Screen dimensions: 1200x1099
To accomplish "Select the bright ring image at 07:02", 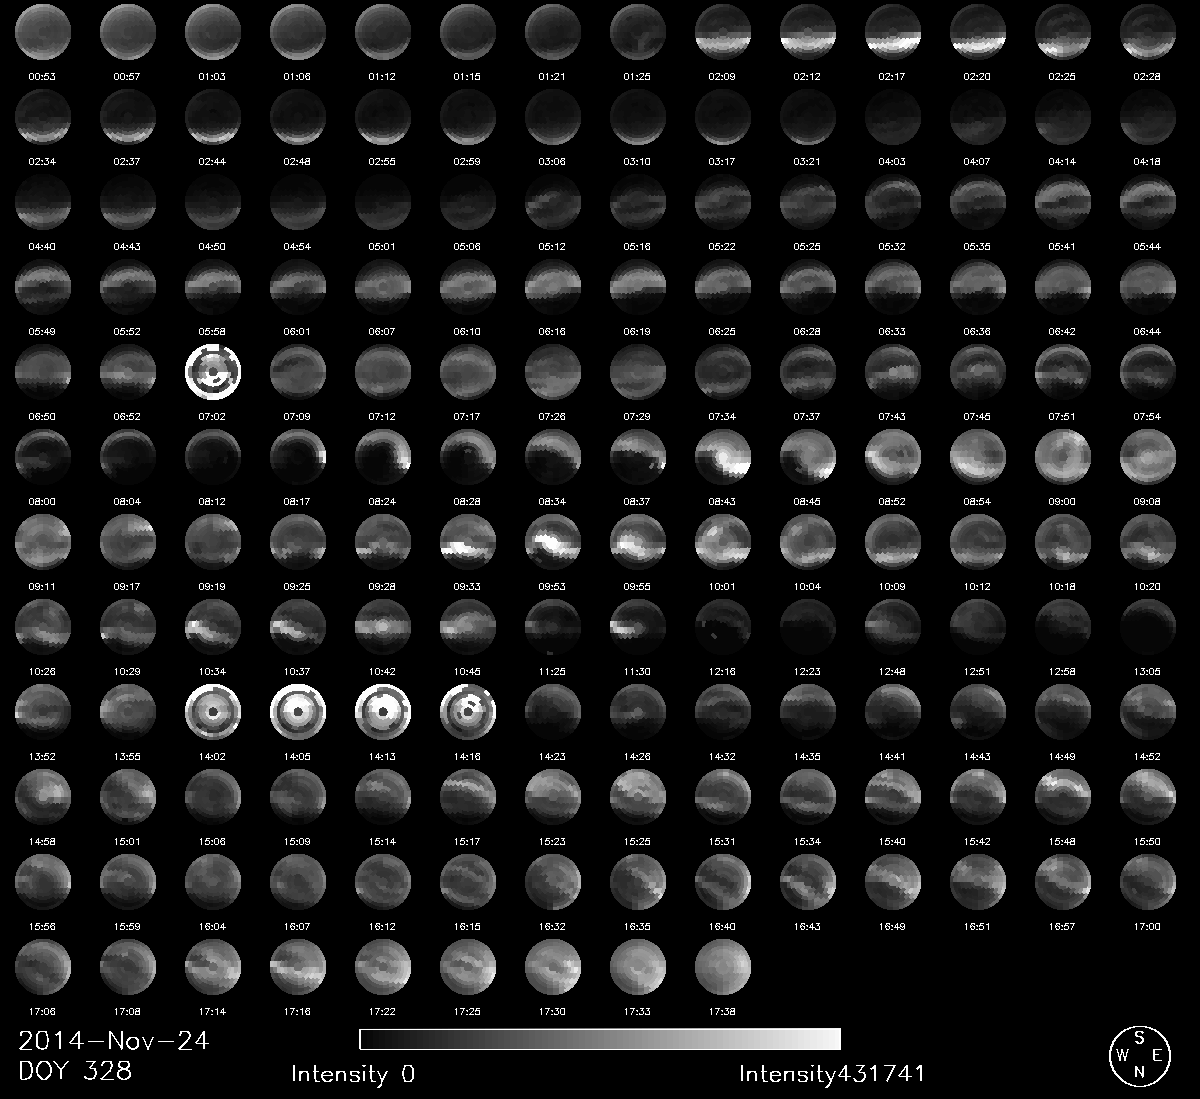I will click(213, 369).
